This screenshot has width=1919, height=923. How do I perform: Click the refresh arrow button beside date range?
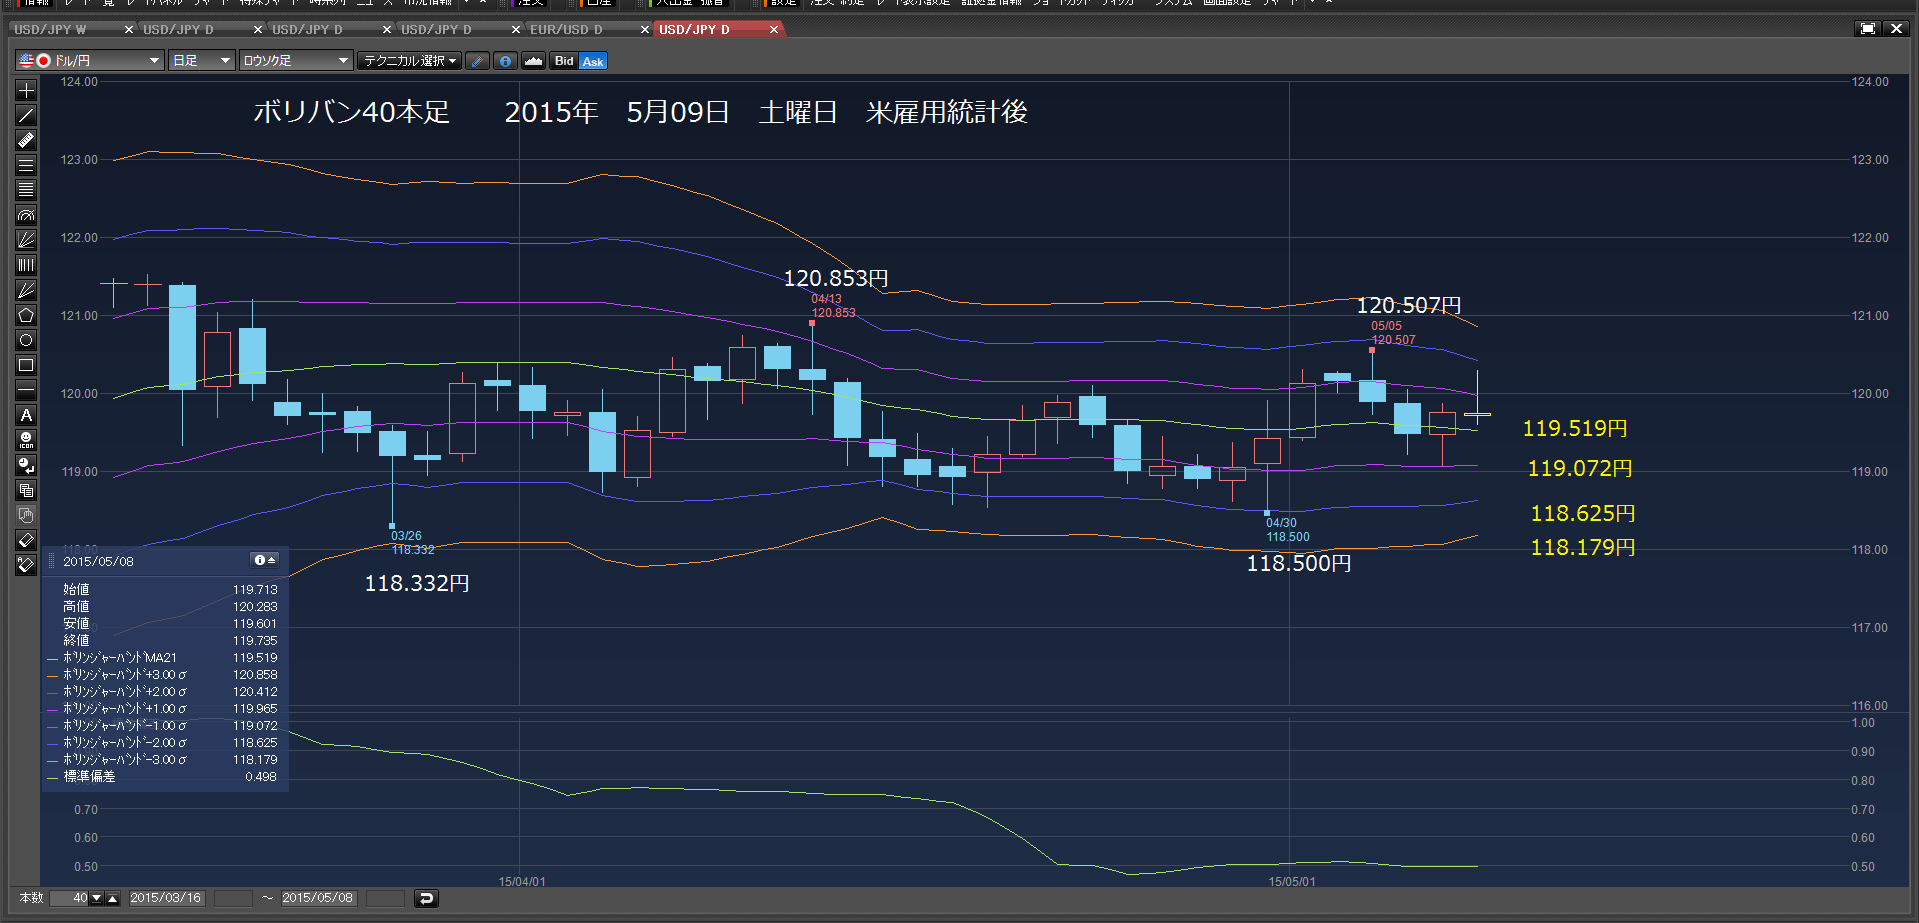[x=426, y=898]
